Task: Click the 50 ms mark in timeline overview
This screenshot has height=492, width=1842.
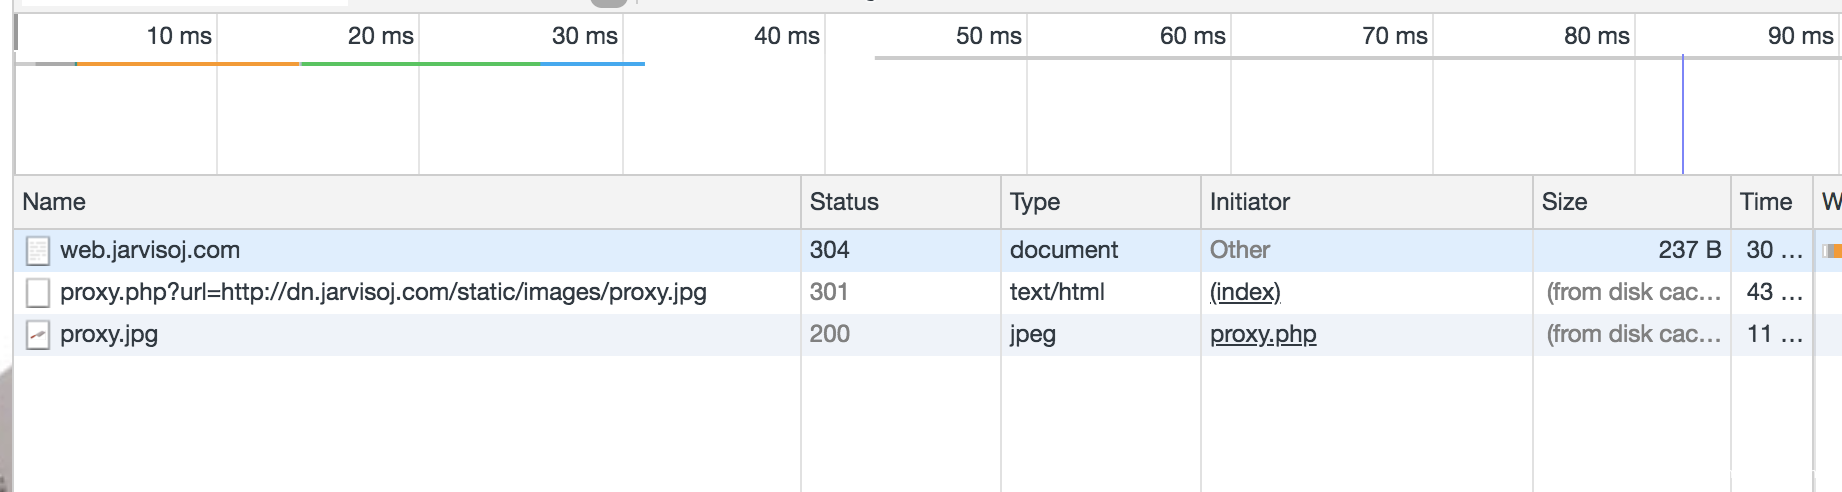Action: pos(988,36)
